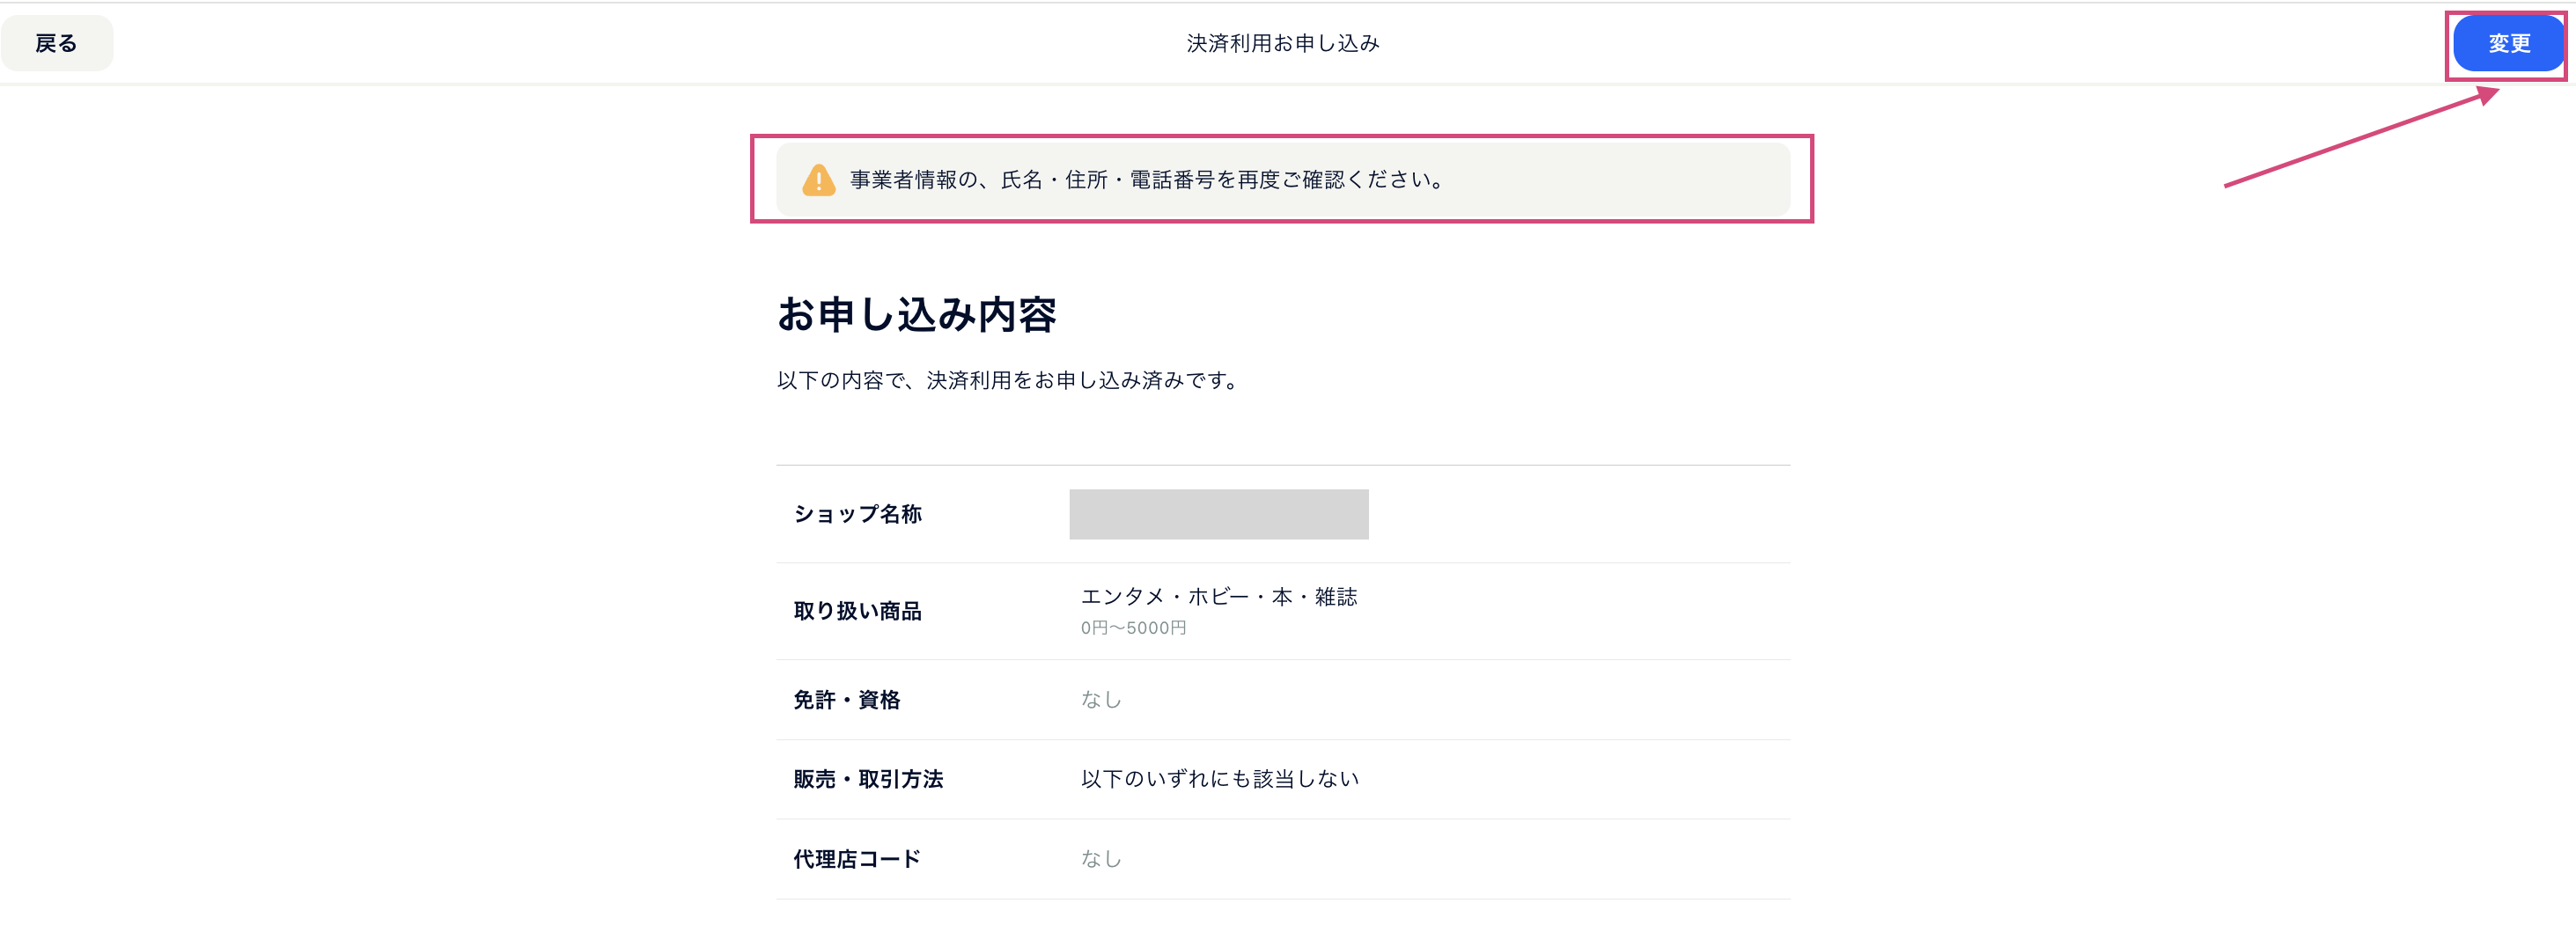This screenshot has height=940, width=2576.
Task: Click the なし value beside 免許・資格
Action: pyautogui.click(x=1101, y=700)
